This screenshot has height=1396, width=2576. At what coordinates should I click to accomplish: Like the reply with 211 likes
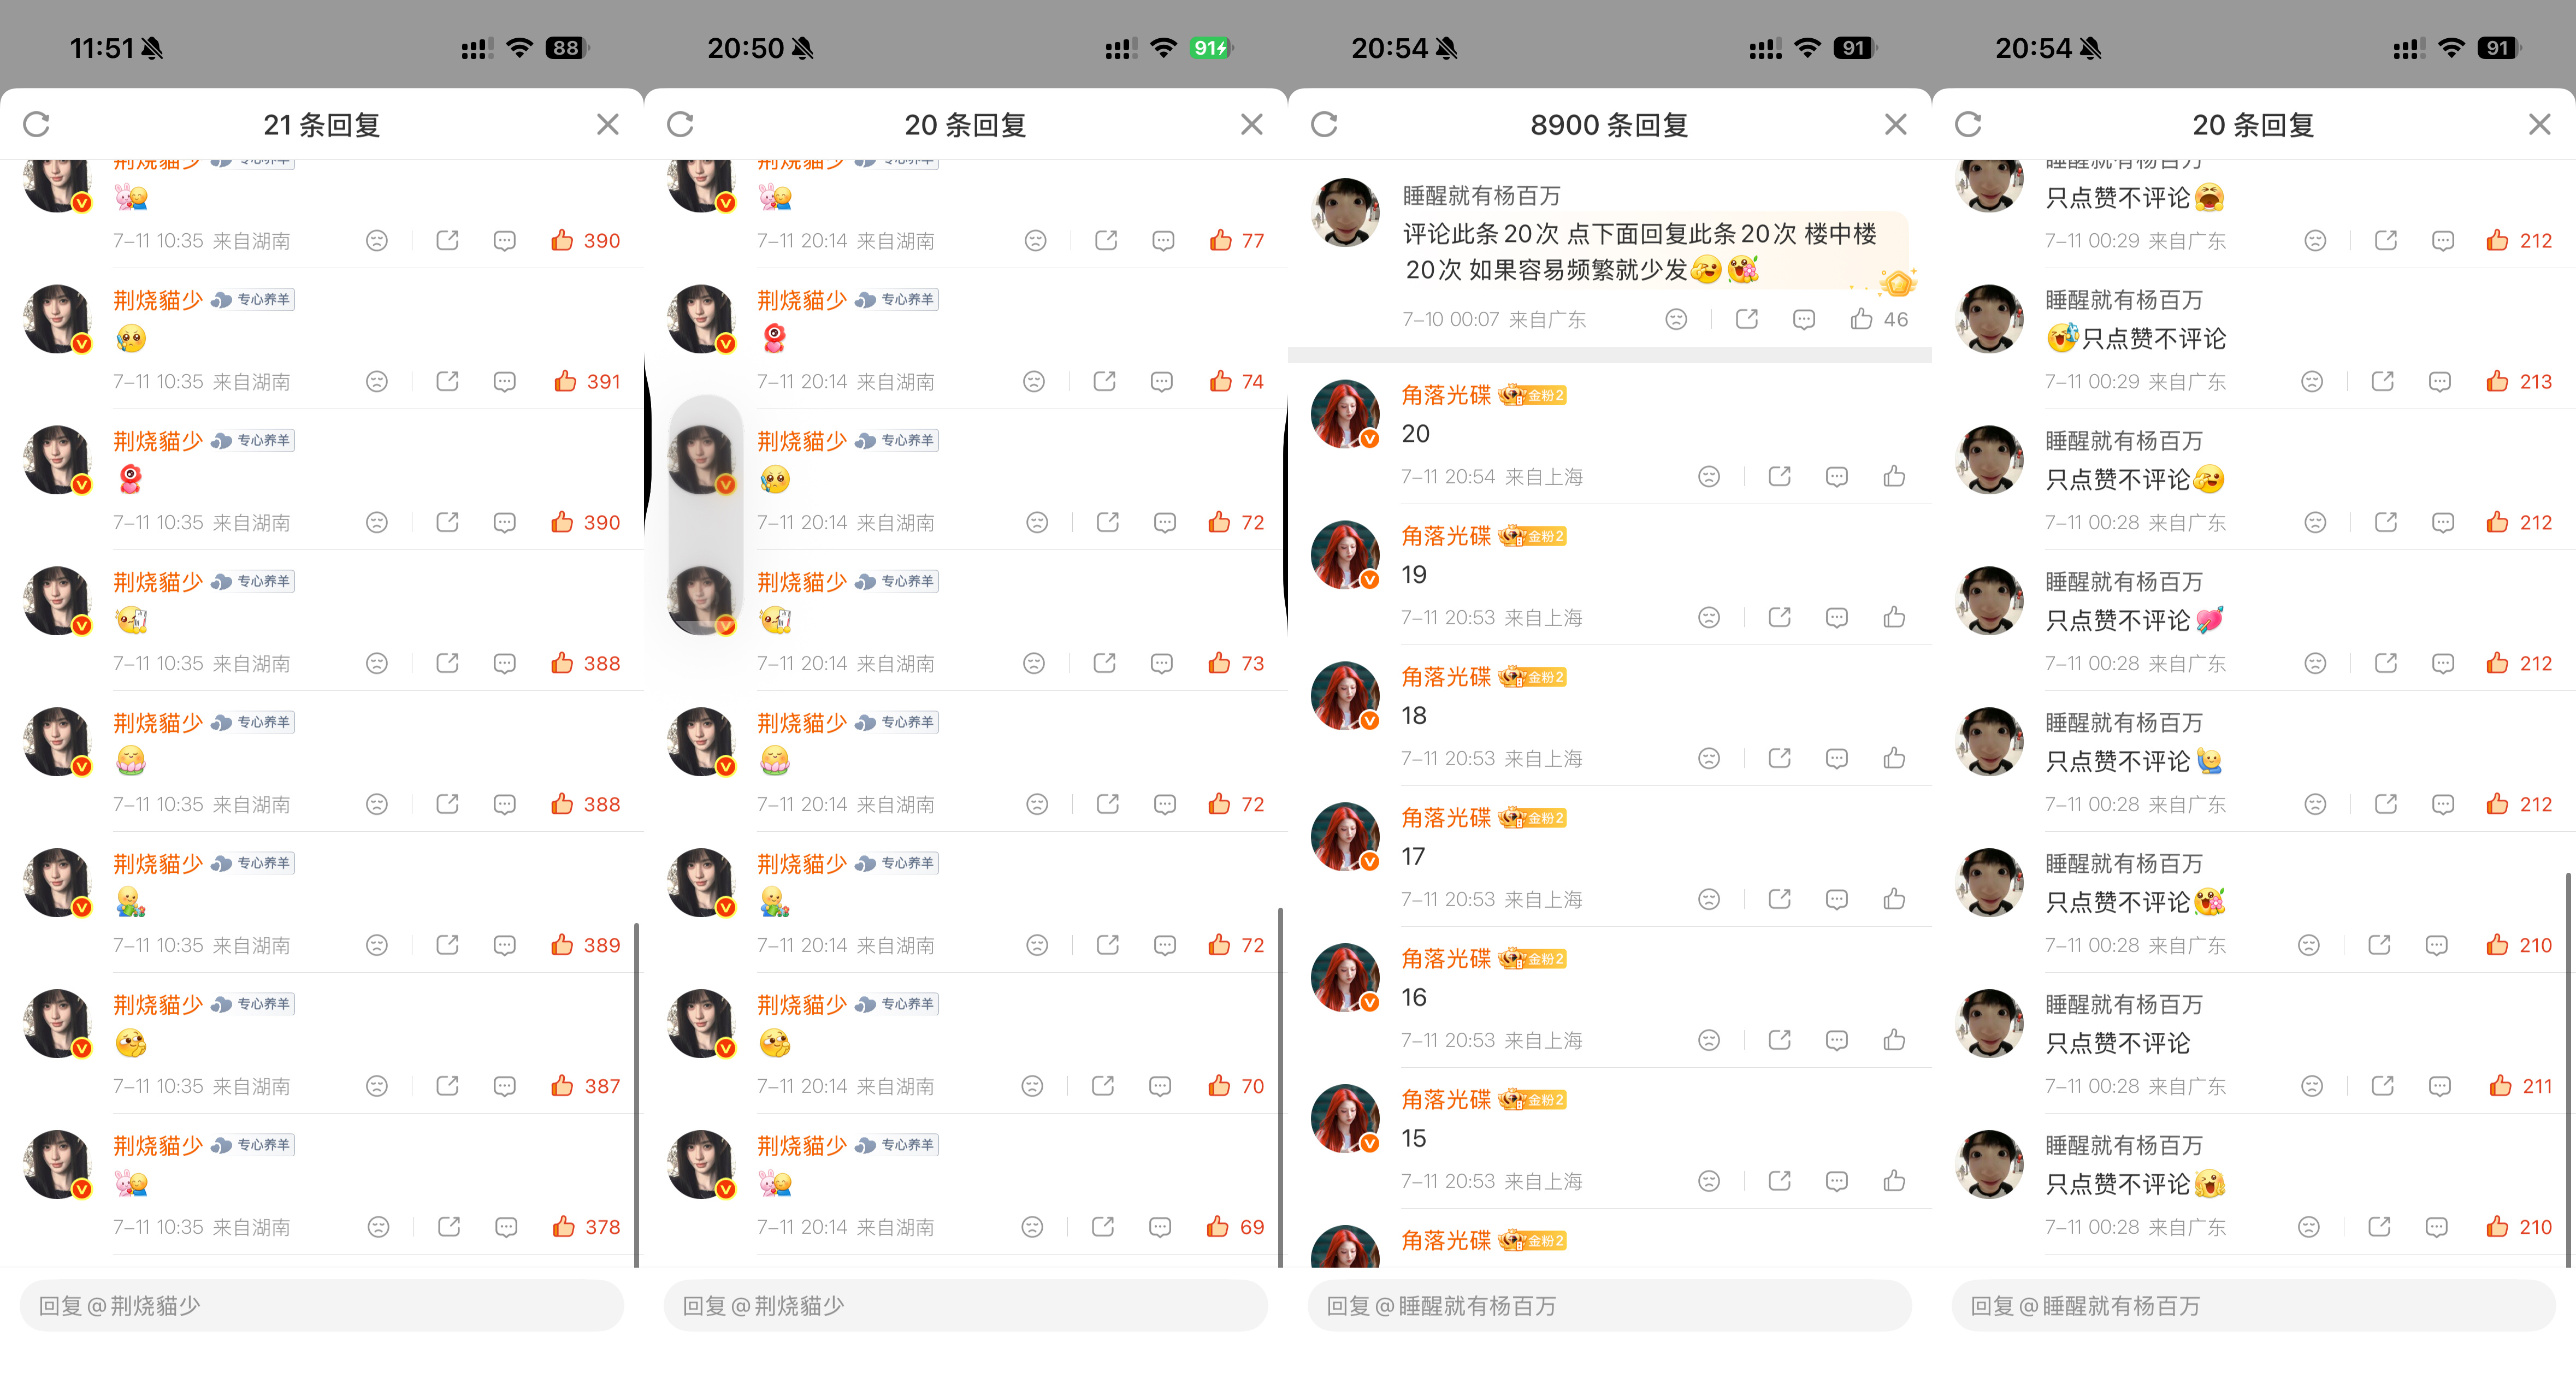(2500, 1085)
